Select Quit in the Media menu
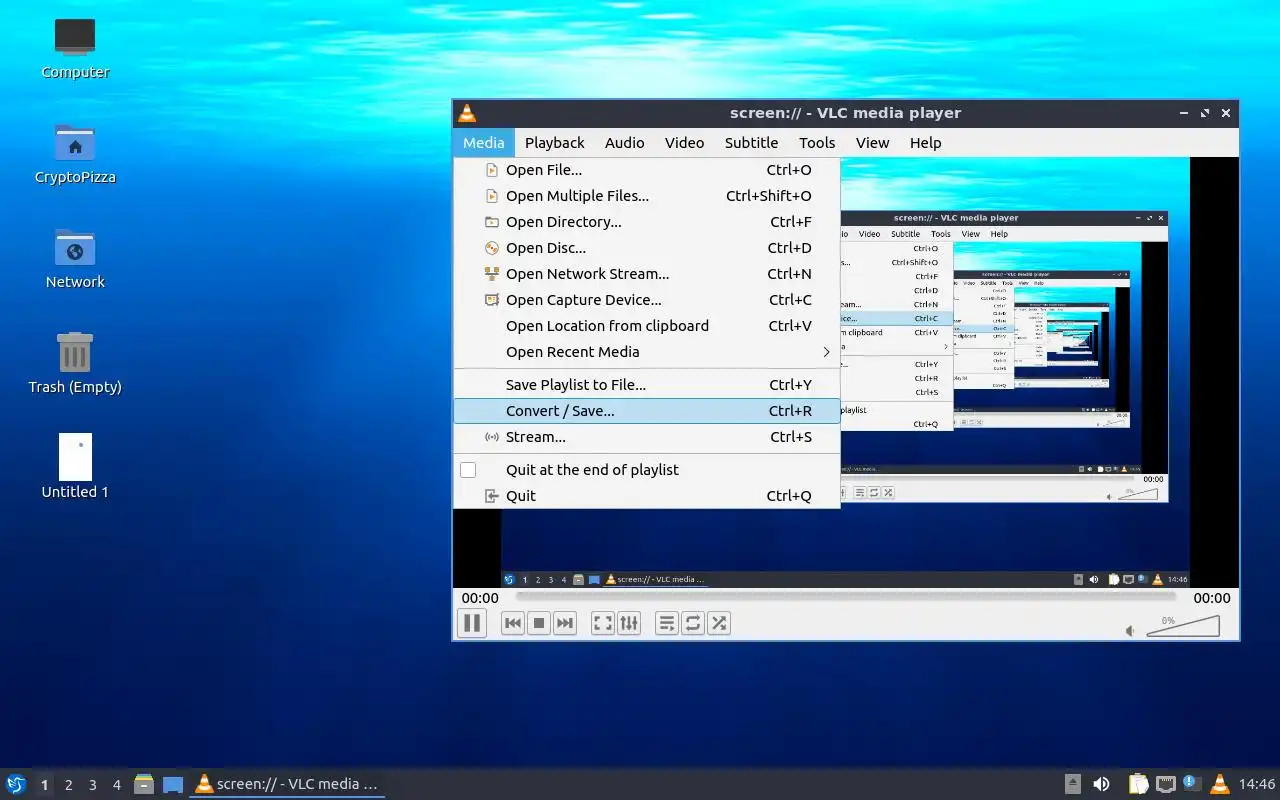The width and height of the screenshot is (1280, 800). (646, 496)
